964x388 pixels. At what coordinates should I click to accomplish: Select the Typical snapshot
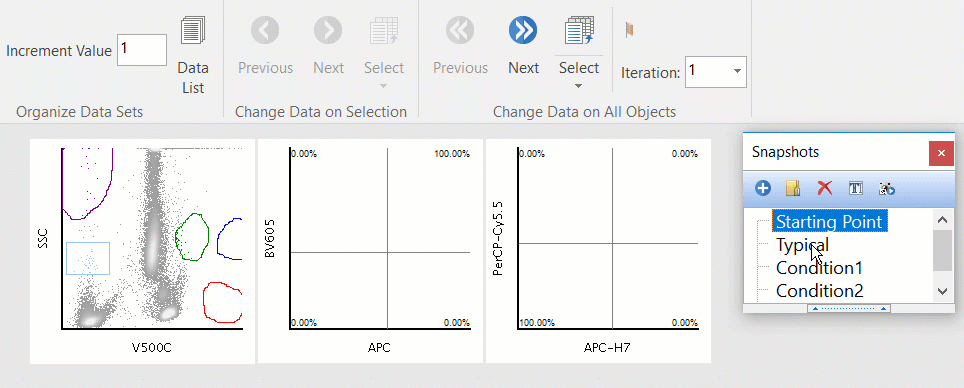(x=802, y=245)
